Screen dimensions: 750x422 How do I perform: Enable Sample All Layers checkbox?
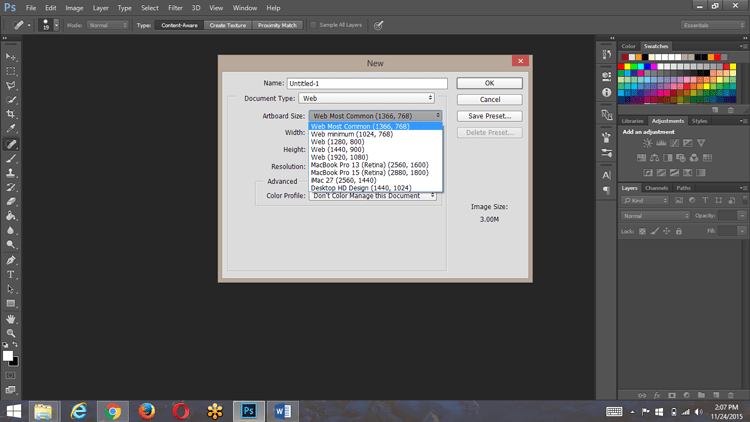[313, 25]
